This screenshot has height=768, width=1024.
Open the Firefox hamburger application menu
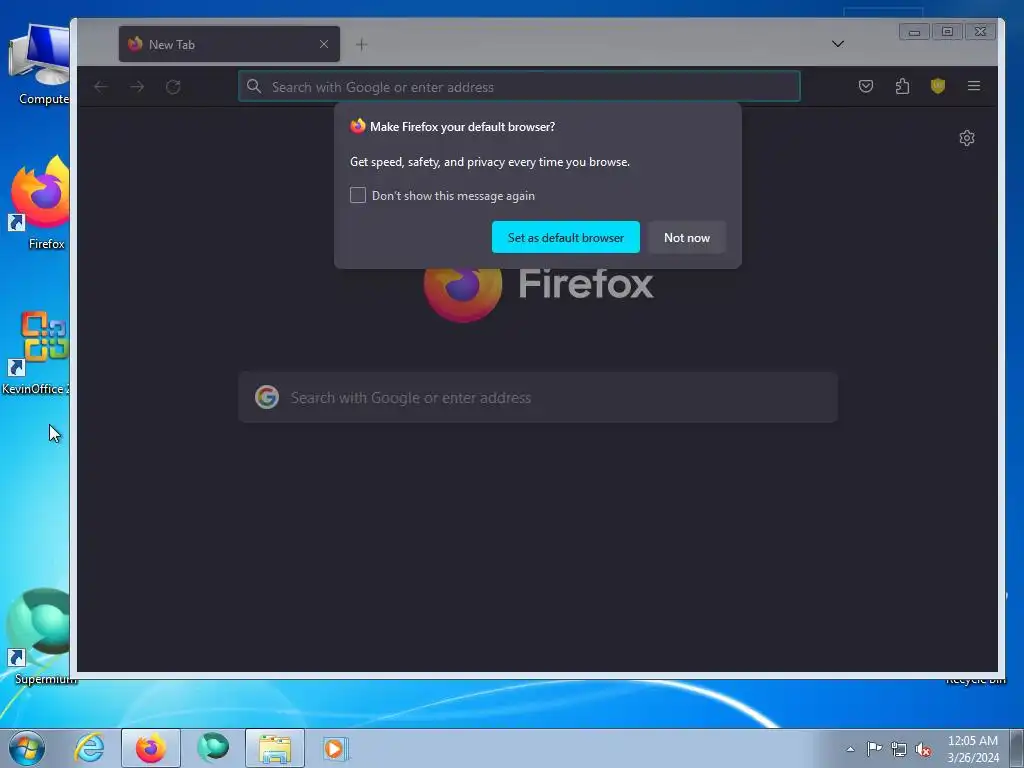click(x=974, y=86)
